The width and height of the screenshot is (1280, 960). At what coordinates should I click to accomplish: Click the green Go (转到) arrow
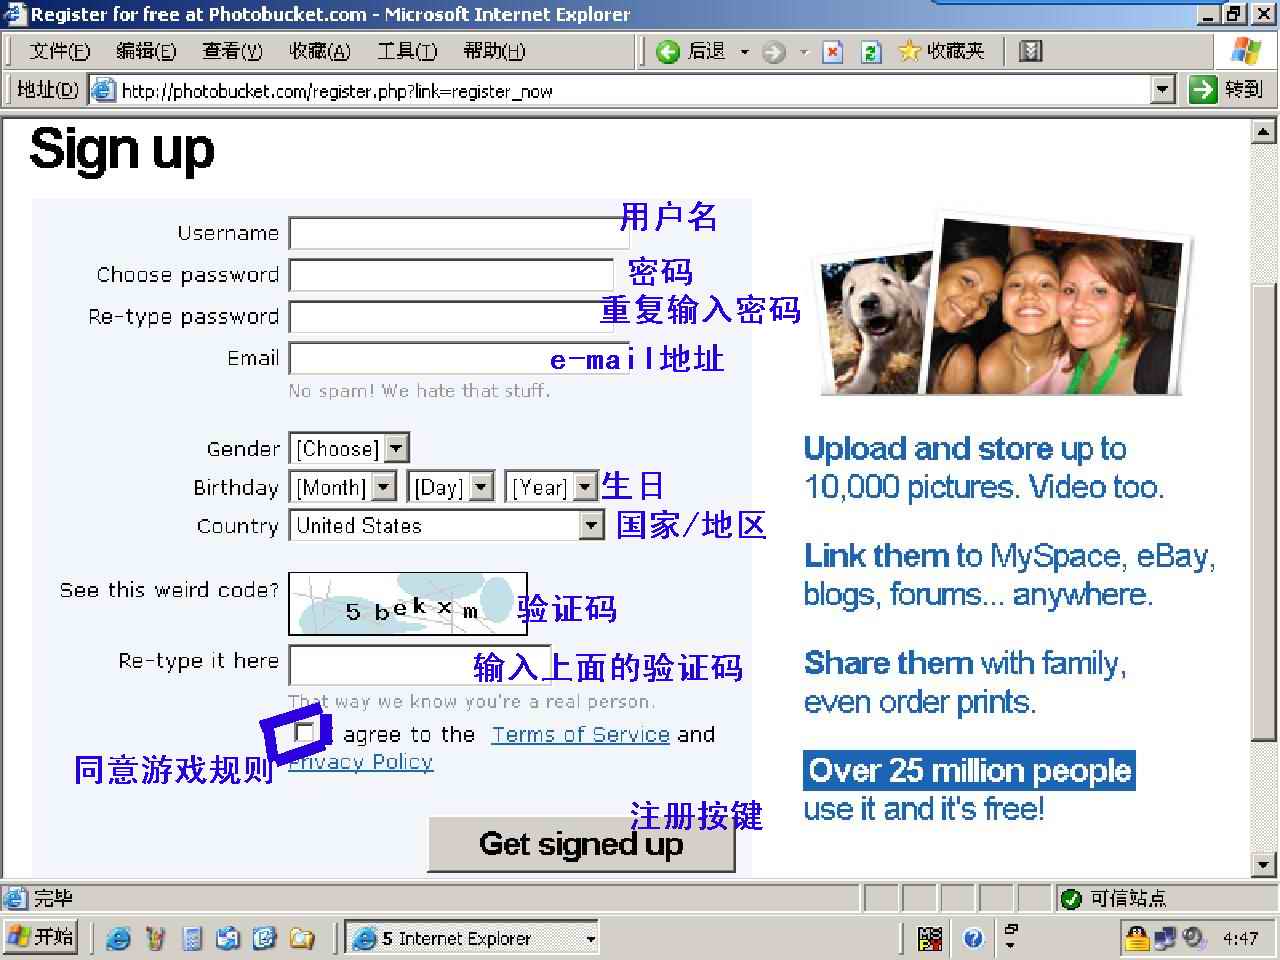pos(1202,90)
